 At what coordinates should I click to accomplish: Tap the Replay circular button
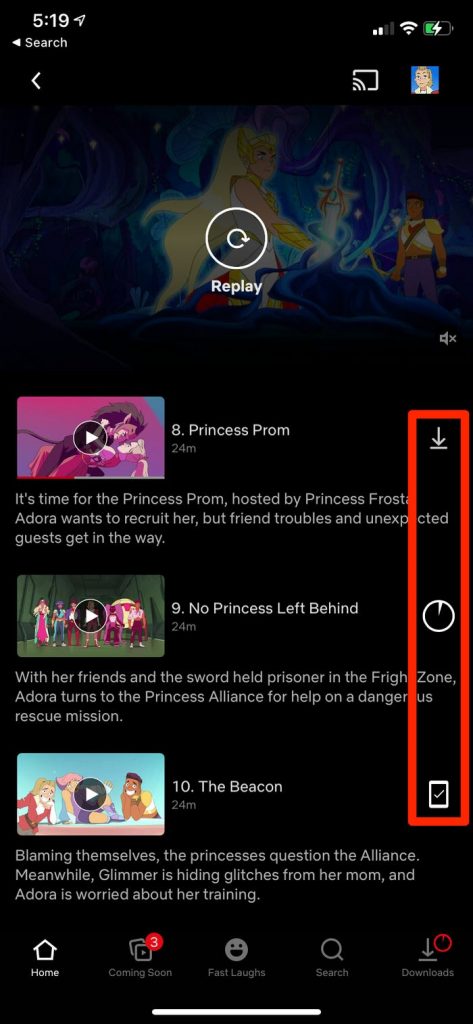coord(236,239)
